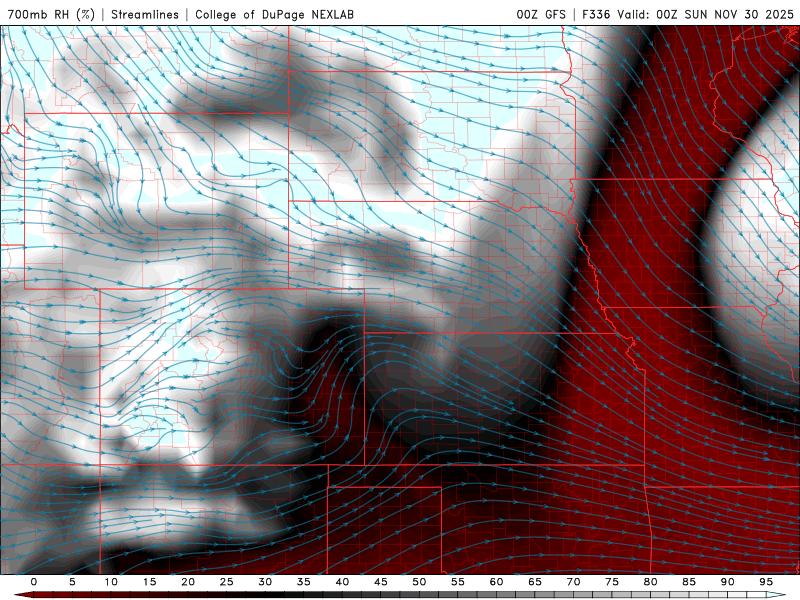This screenshot has height=600, width=800.
Task: Click the "F336" forecast hour text
Action: pos(596,14)
